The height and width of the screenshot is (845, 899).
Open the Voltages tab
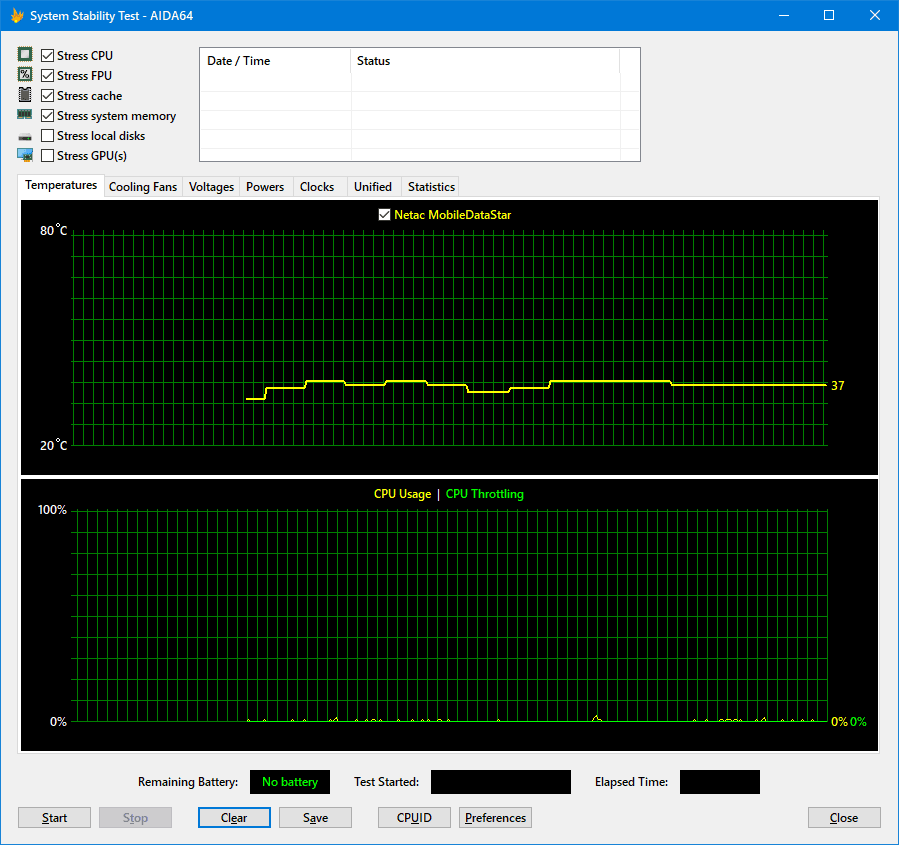click(211, 187)
